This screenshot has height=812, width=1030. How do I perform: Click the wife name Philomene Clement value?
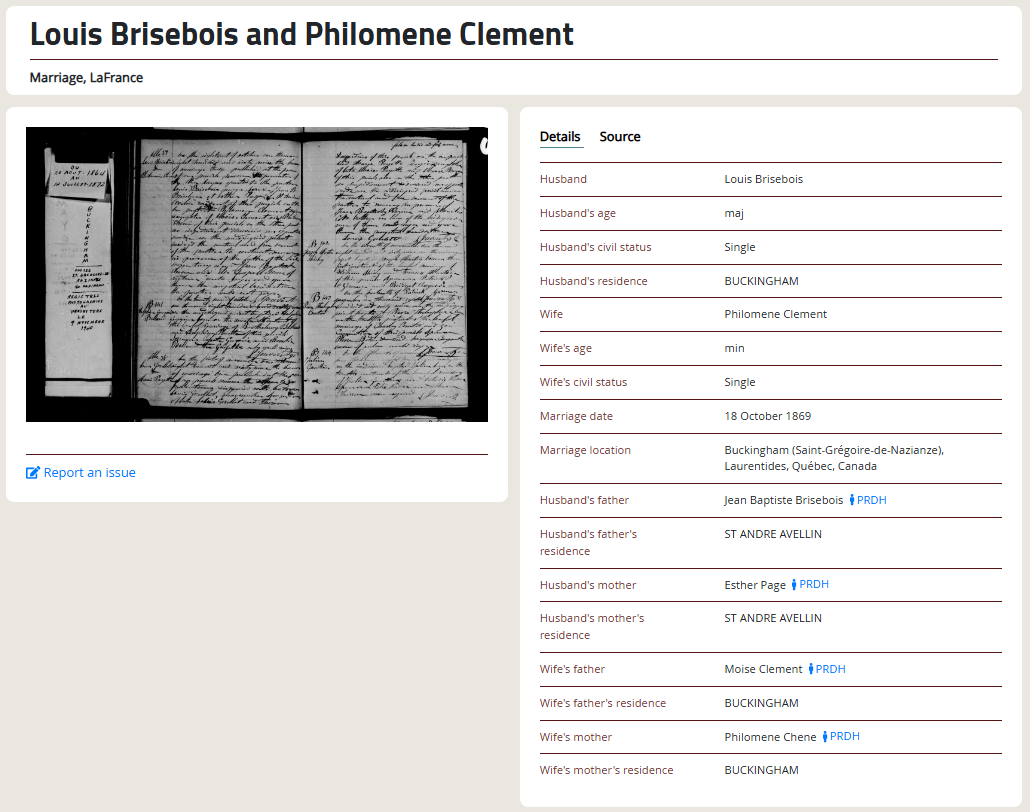775,314
